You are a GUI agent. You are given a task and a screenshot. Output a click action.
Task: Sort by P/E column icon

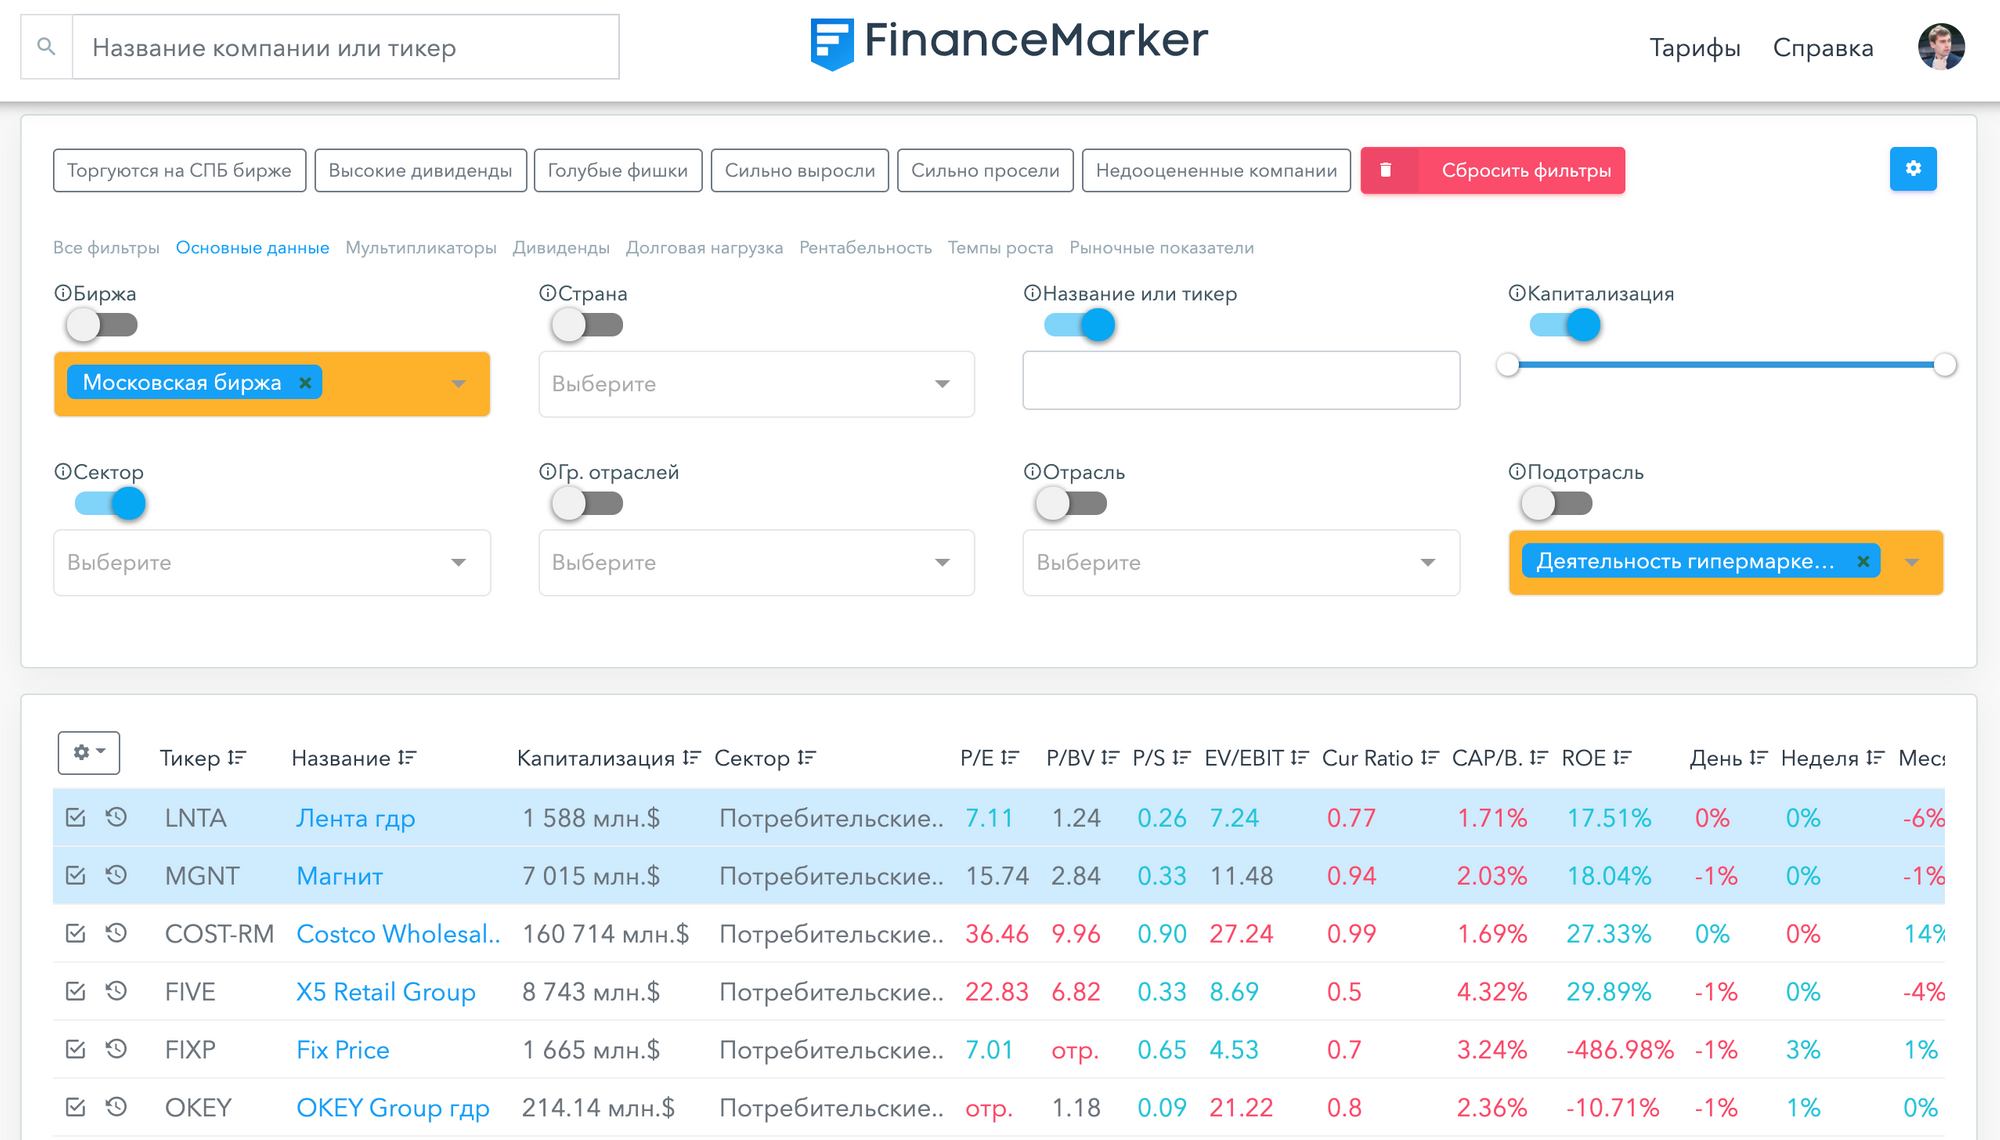(x=1010, y=758)
